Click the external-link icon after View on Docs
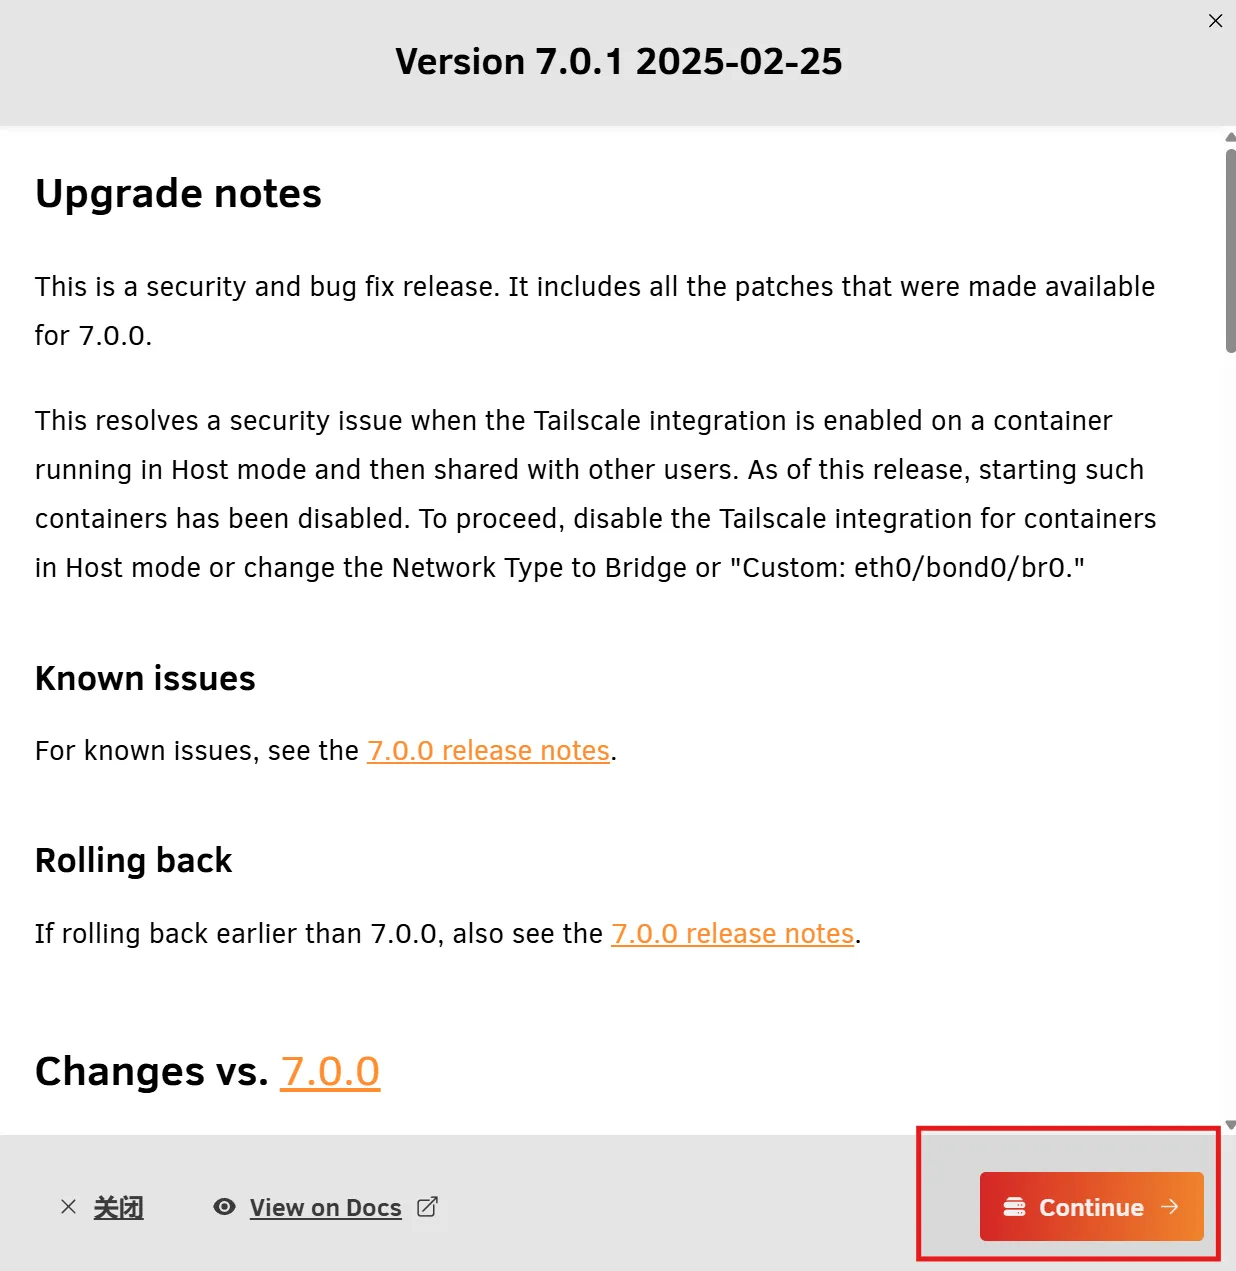The width and height of the screenshot is (1236, 1271). tap(427, 1207)
